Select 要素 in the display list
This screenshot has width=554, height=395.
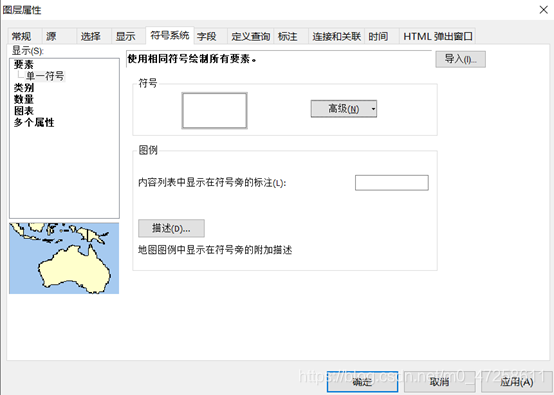24,65
